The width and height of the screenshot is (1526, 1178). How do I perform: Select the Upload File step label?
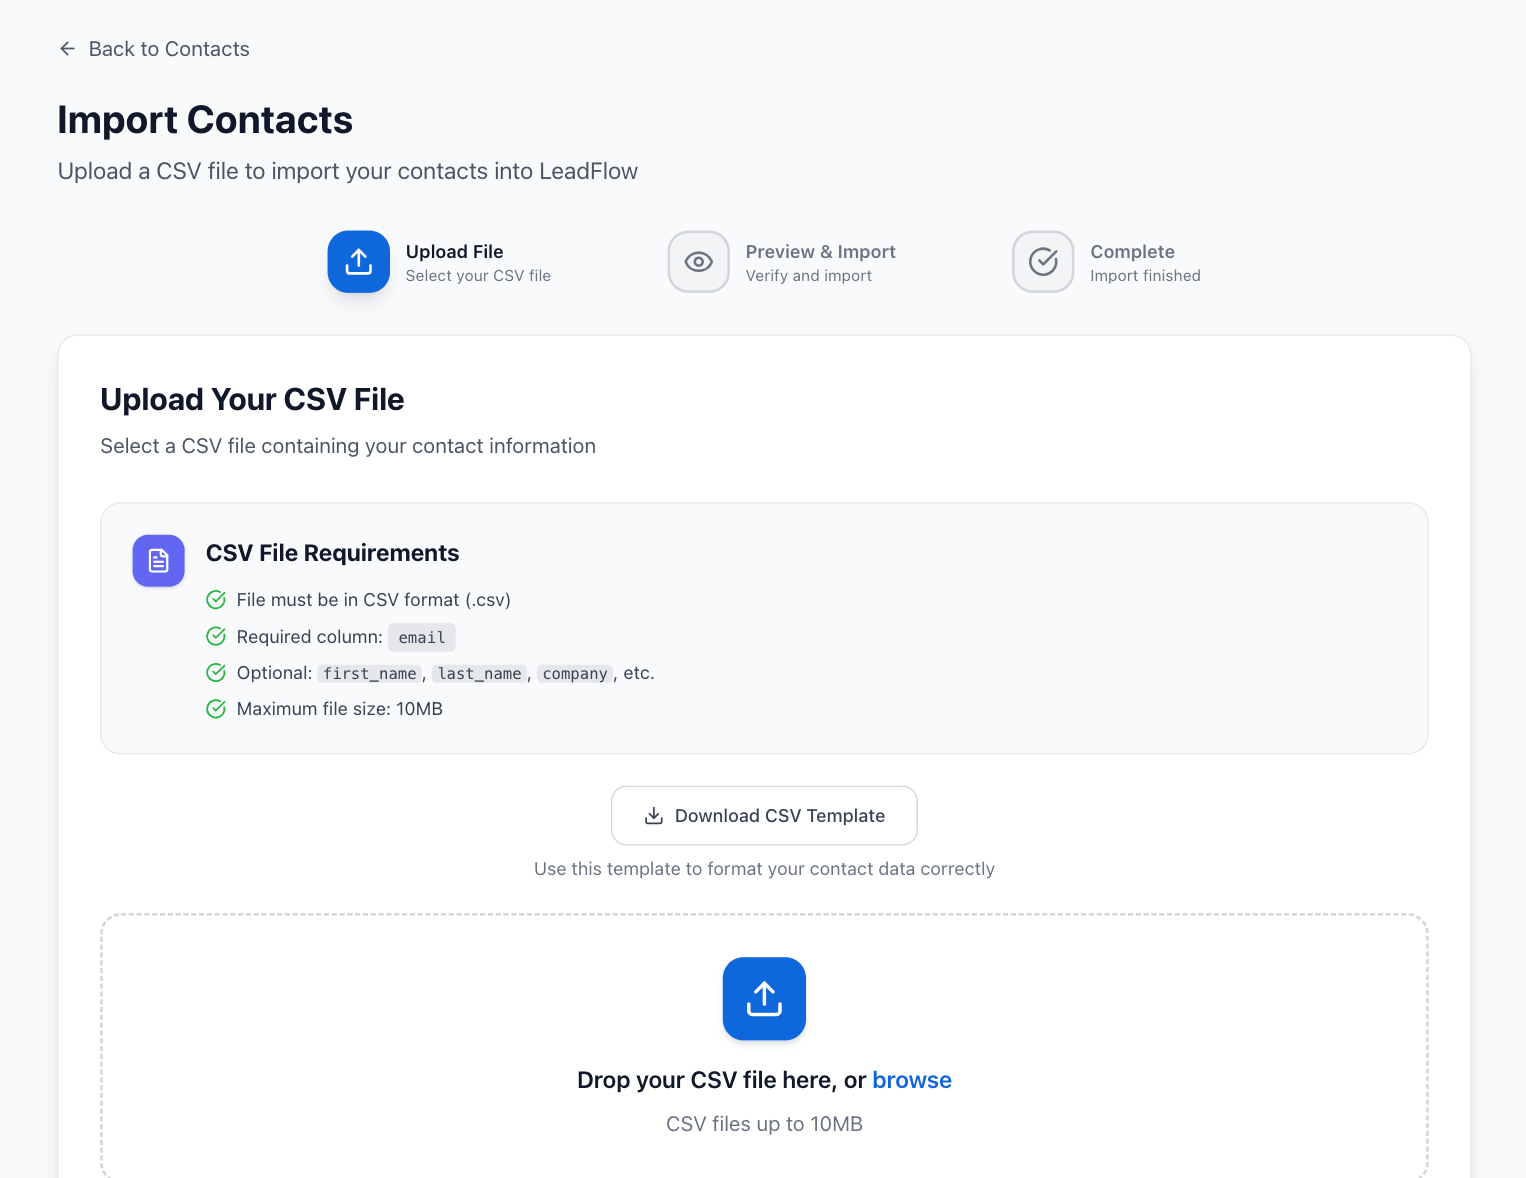click(x=454, y=252)
